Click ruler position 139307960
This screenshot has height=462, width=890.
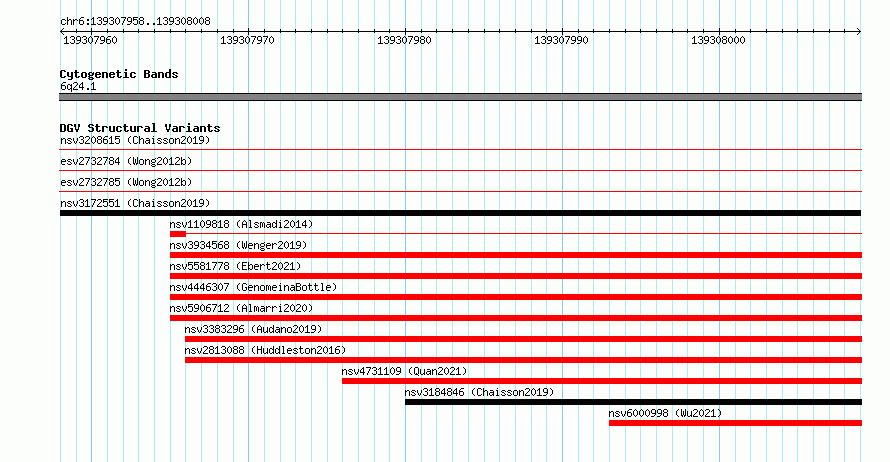click(x=90, y=40)
